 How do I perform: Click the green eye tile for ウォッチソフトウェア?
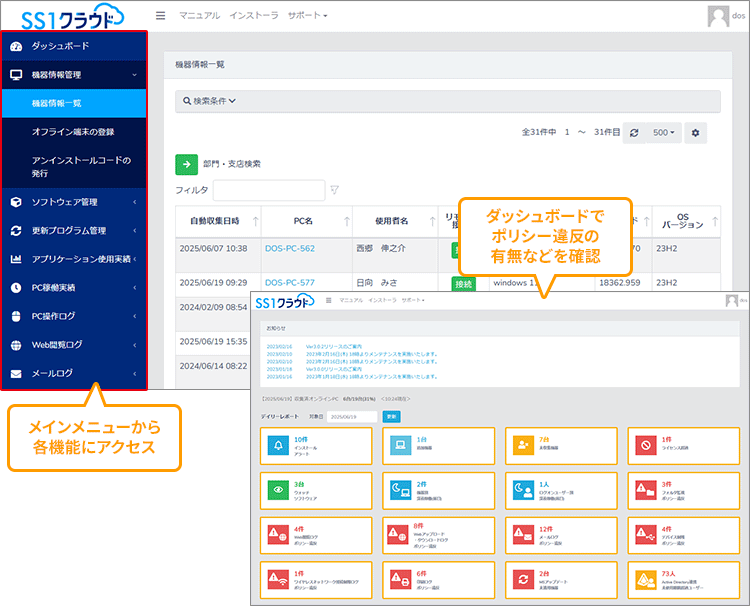click(x=277, y=489)
